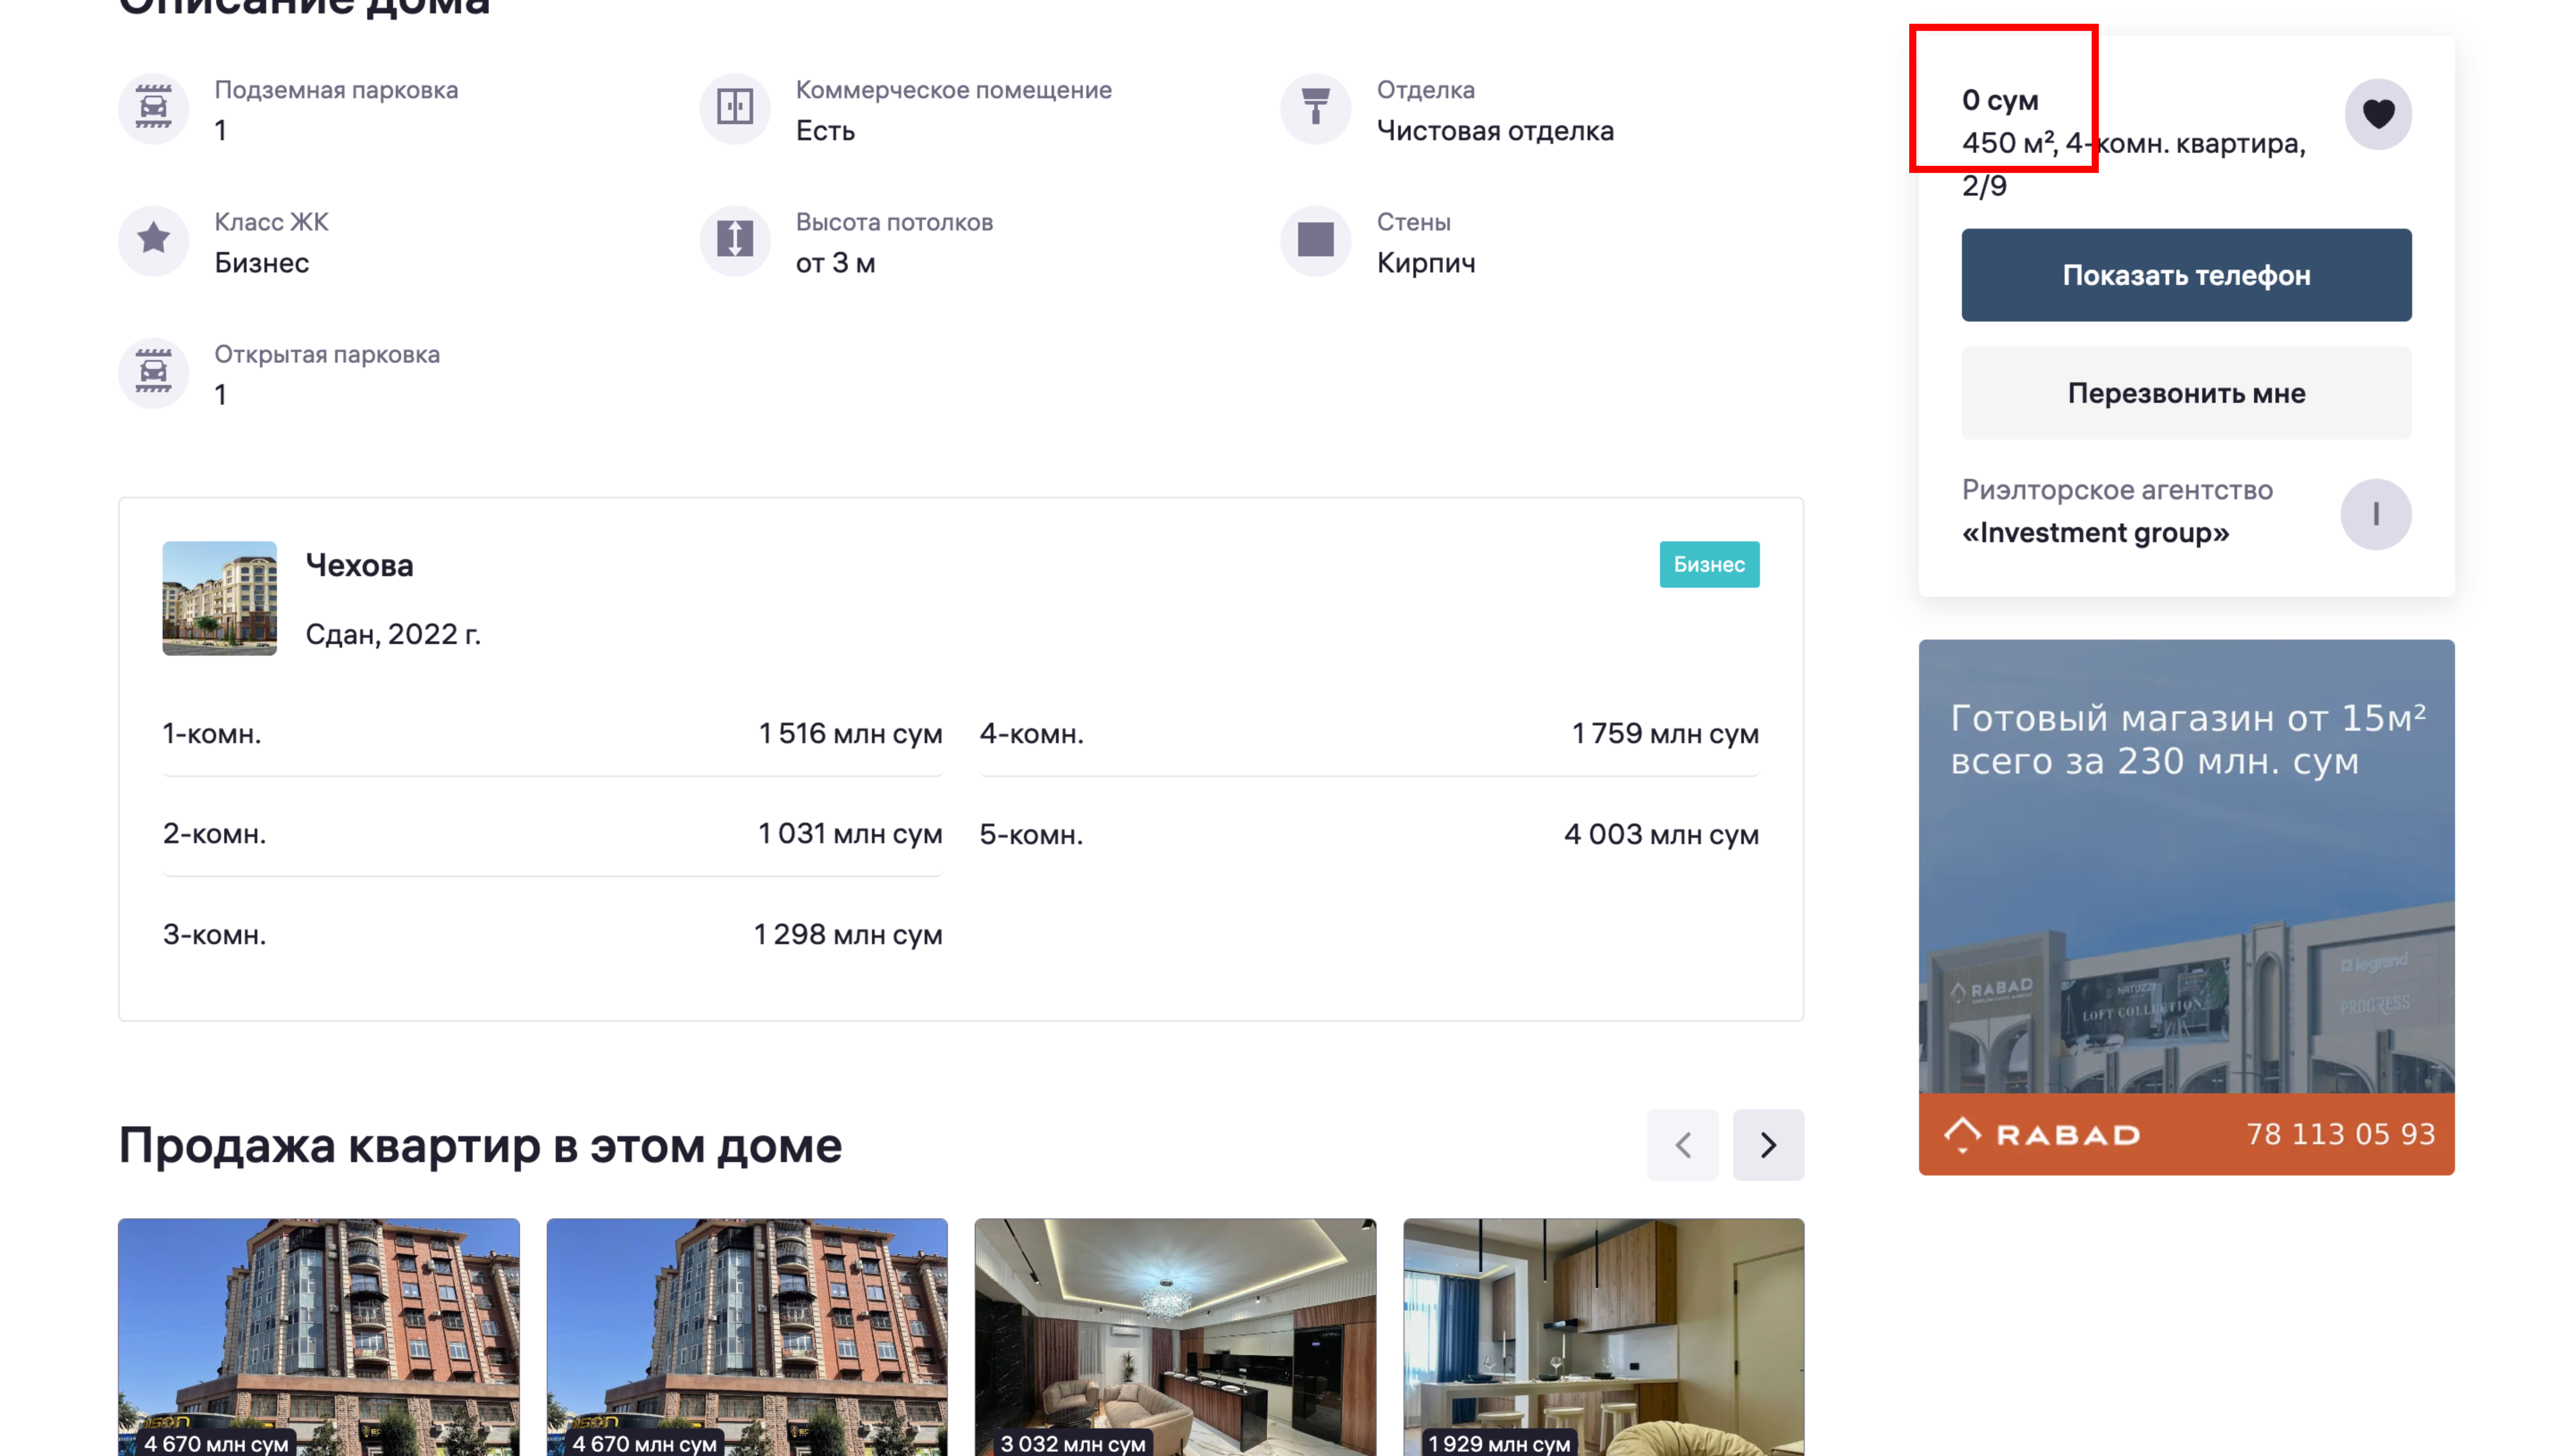Viewport: 2573px width, 1456px height.
Task: Click the от 3 м ceiling value
Action: (835, 263)
